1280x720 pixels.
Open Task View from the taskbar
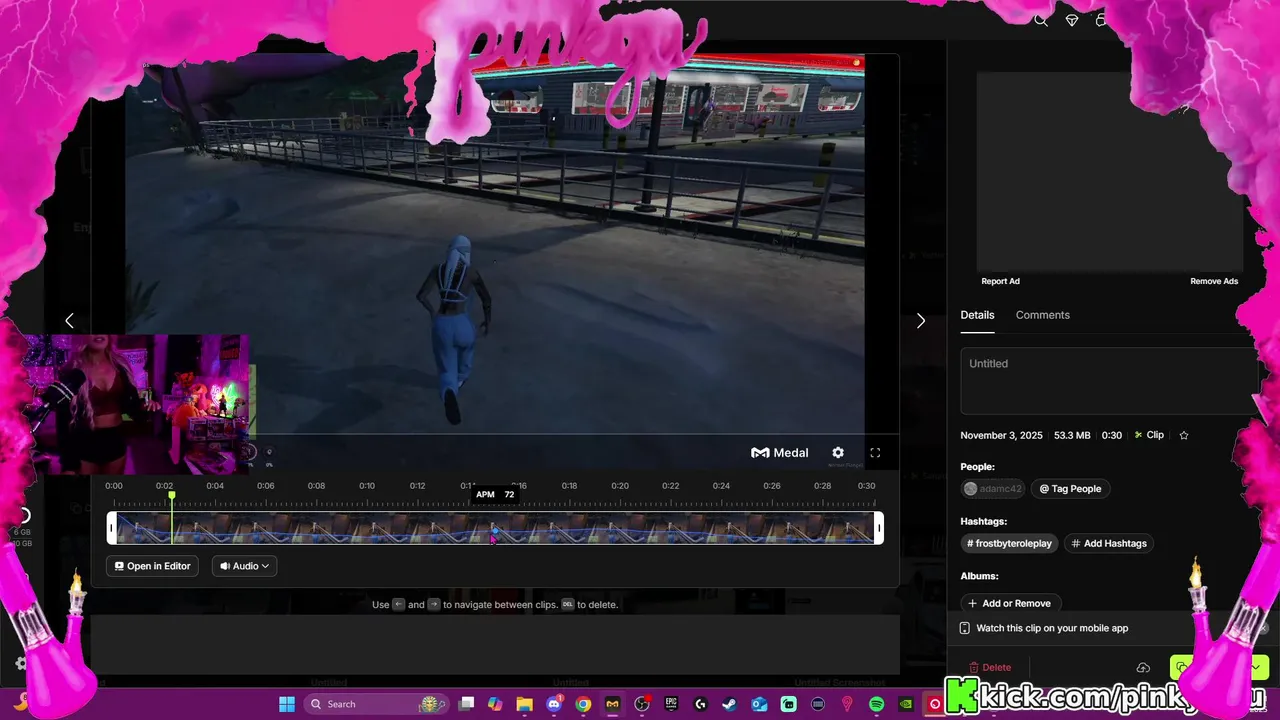[x=466, y=704]
